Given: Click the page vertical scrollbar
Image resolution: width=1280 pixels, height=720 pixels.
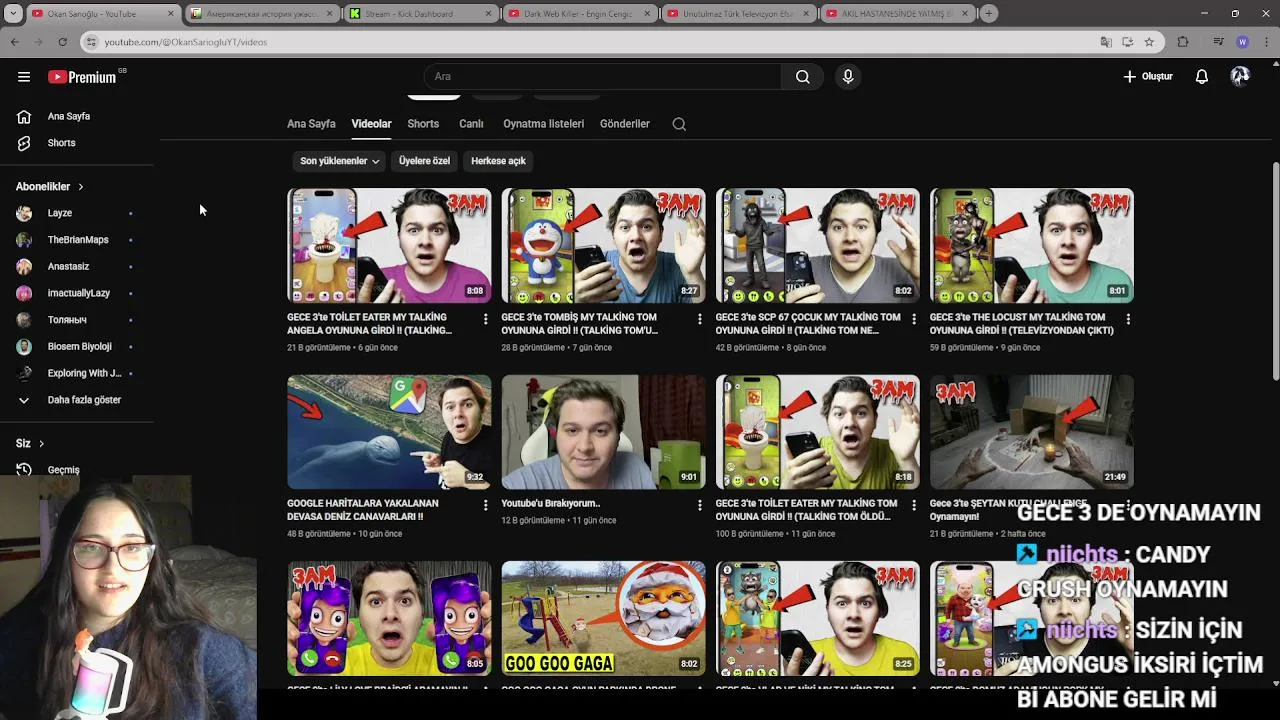Looking at the screenshot, I should click(x=1275, y=270).
